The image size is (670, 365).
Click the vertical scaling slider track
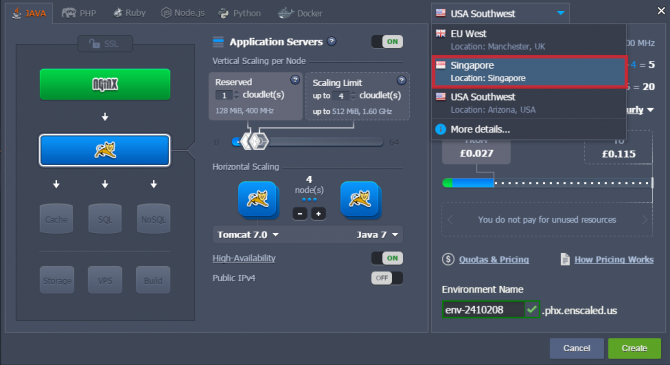pyautogui.click(x=307, y=142)
